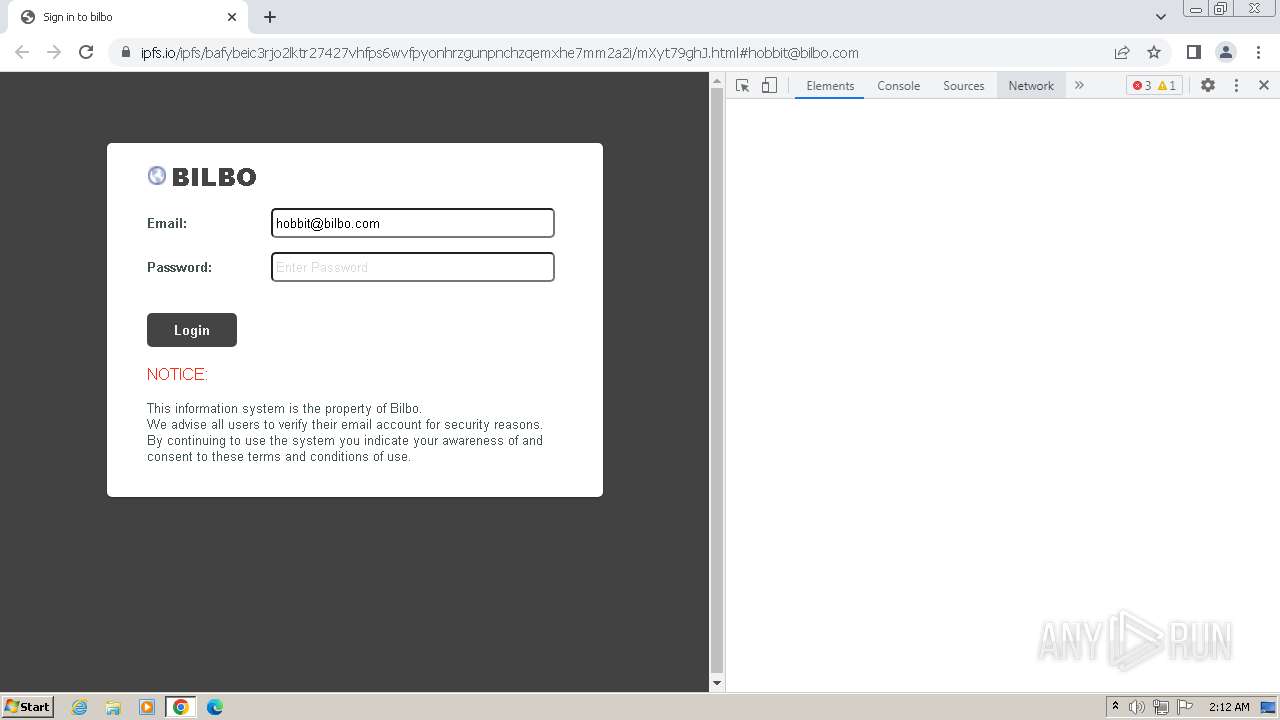This screenshot has height=720, width=1280.
Task: Click the NOTICE: red heading
Action: 177,374
